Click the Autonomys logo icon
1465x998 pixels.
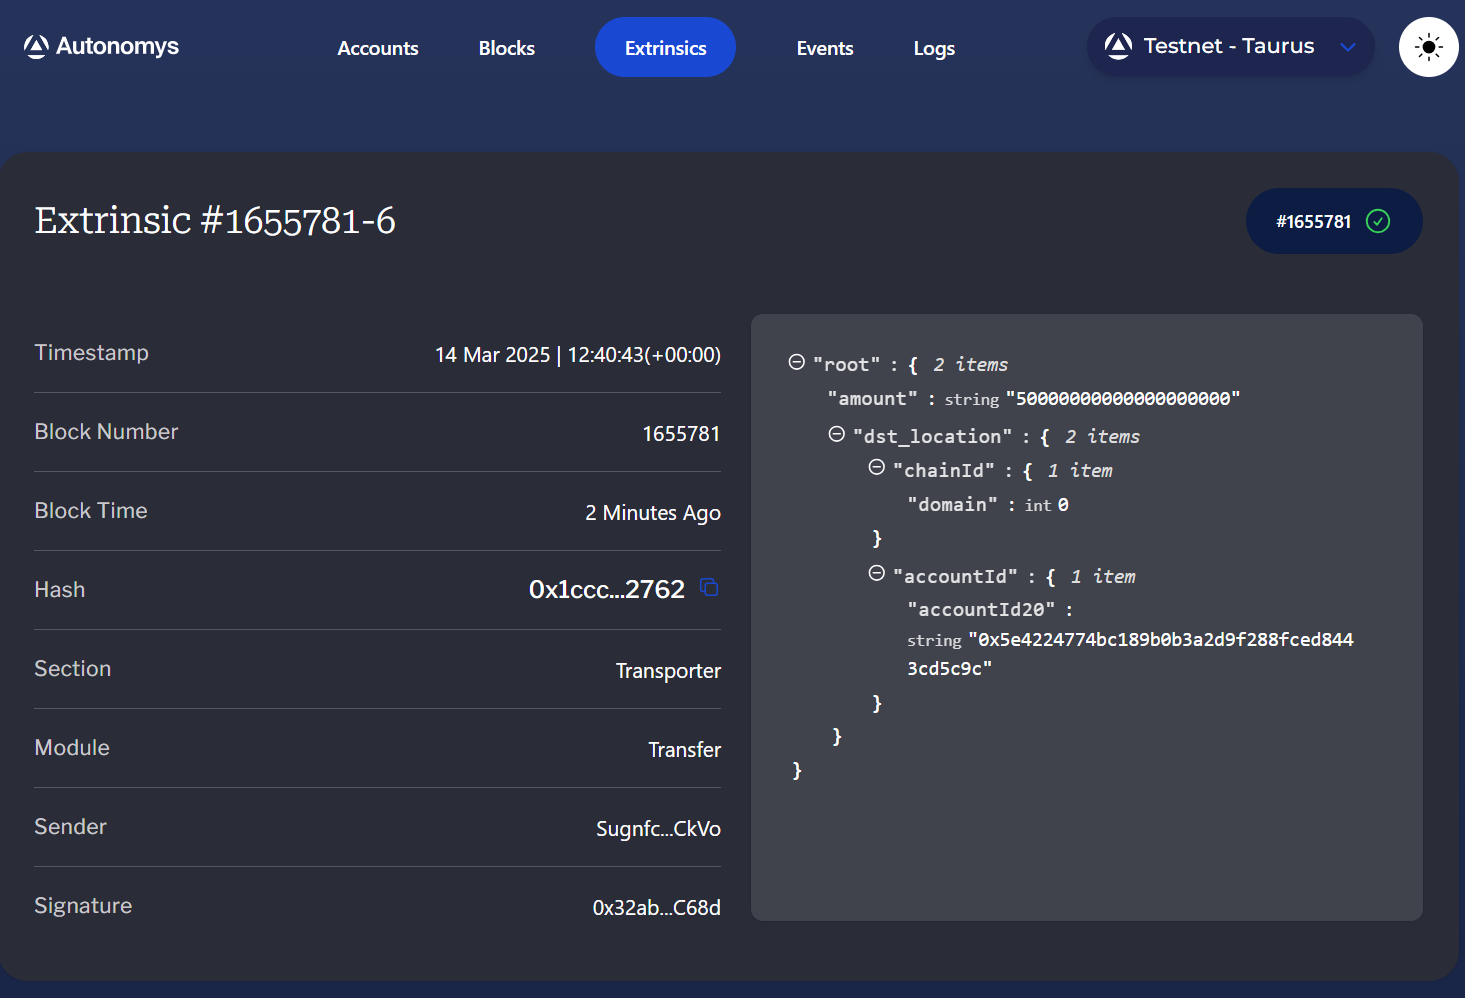(36, 47)
